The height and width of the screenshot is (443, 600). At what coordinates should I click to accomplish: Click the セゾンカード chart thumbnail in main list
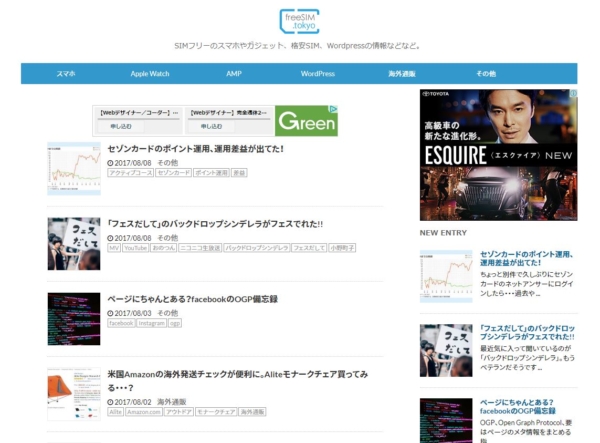pos(74,168)
